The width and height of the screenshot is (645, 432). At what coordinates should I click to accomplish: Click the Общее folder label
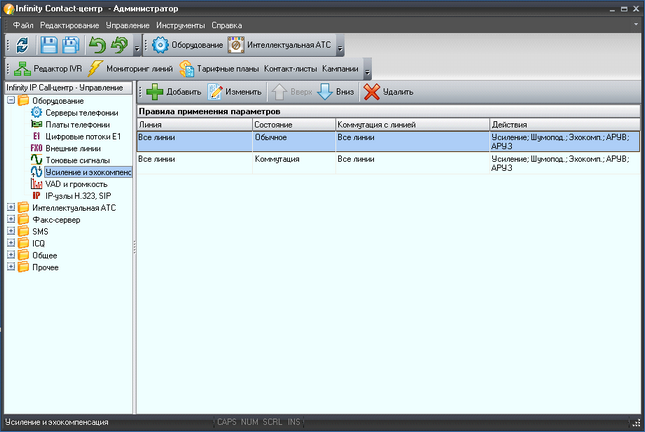45,255
